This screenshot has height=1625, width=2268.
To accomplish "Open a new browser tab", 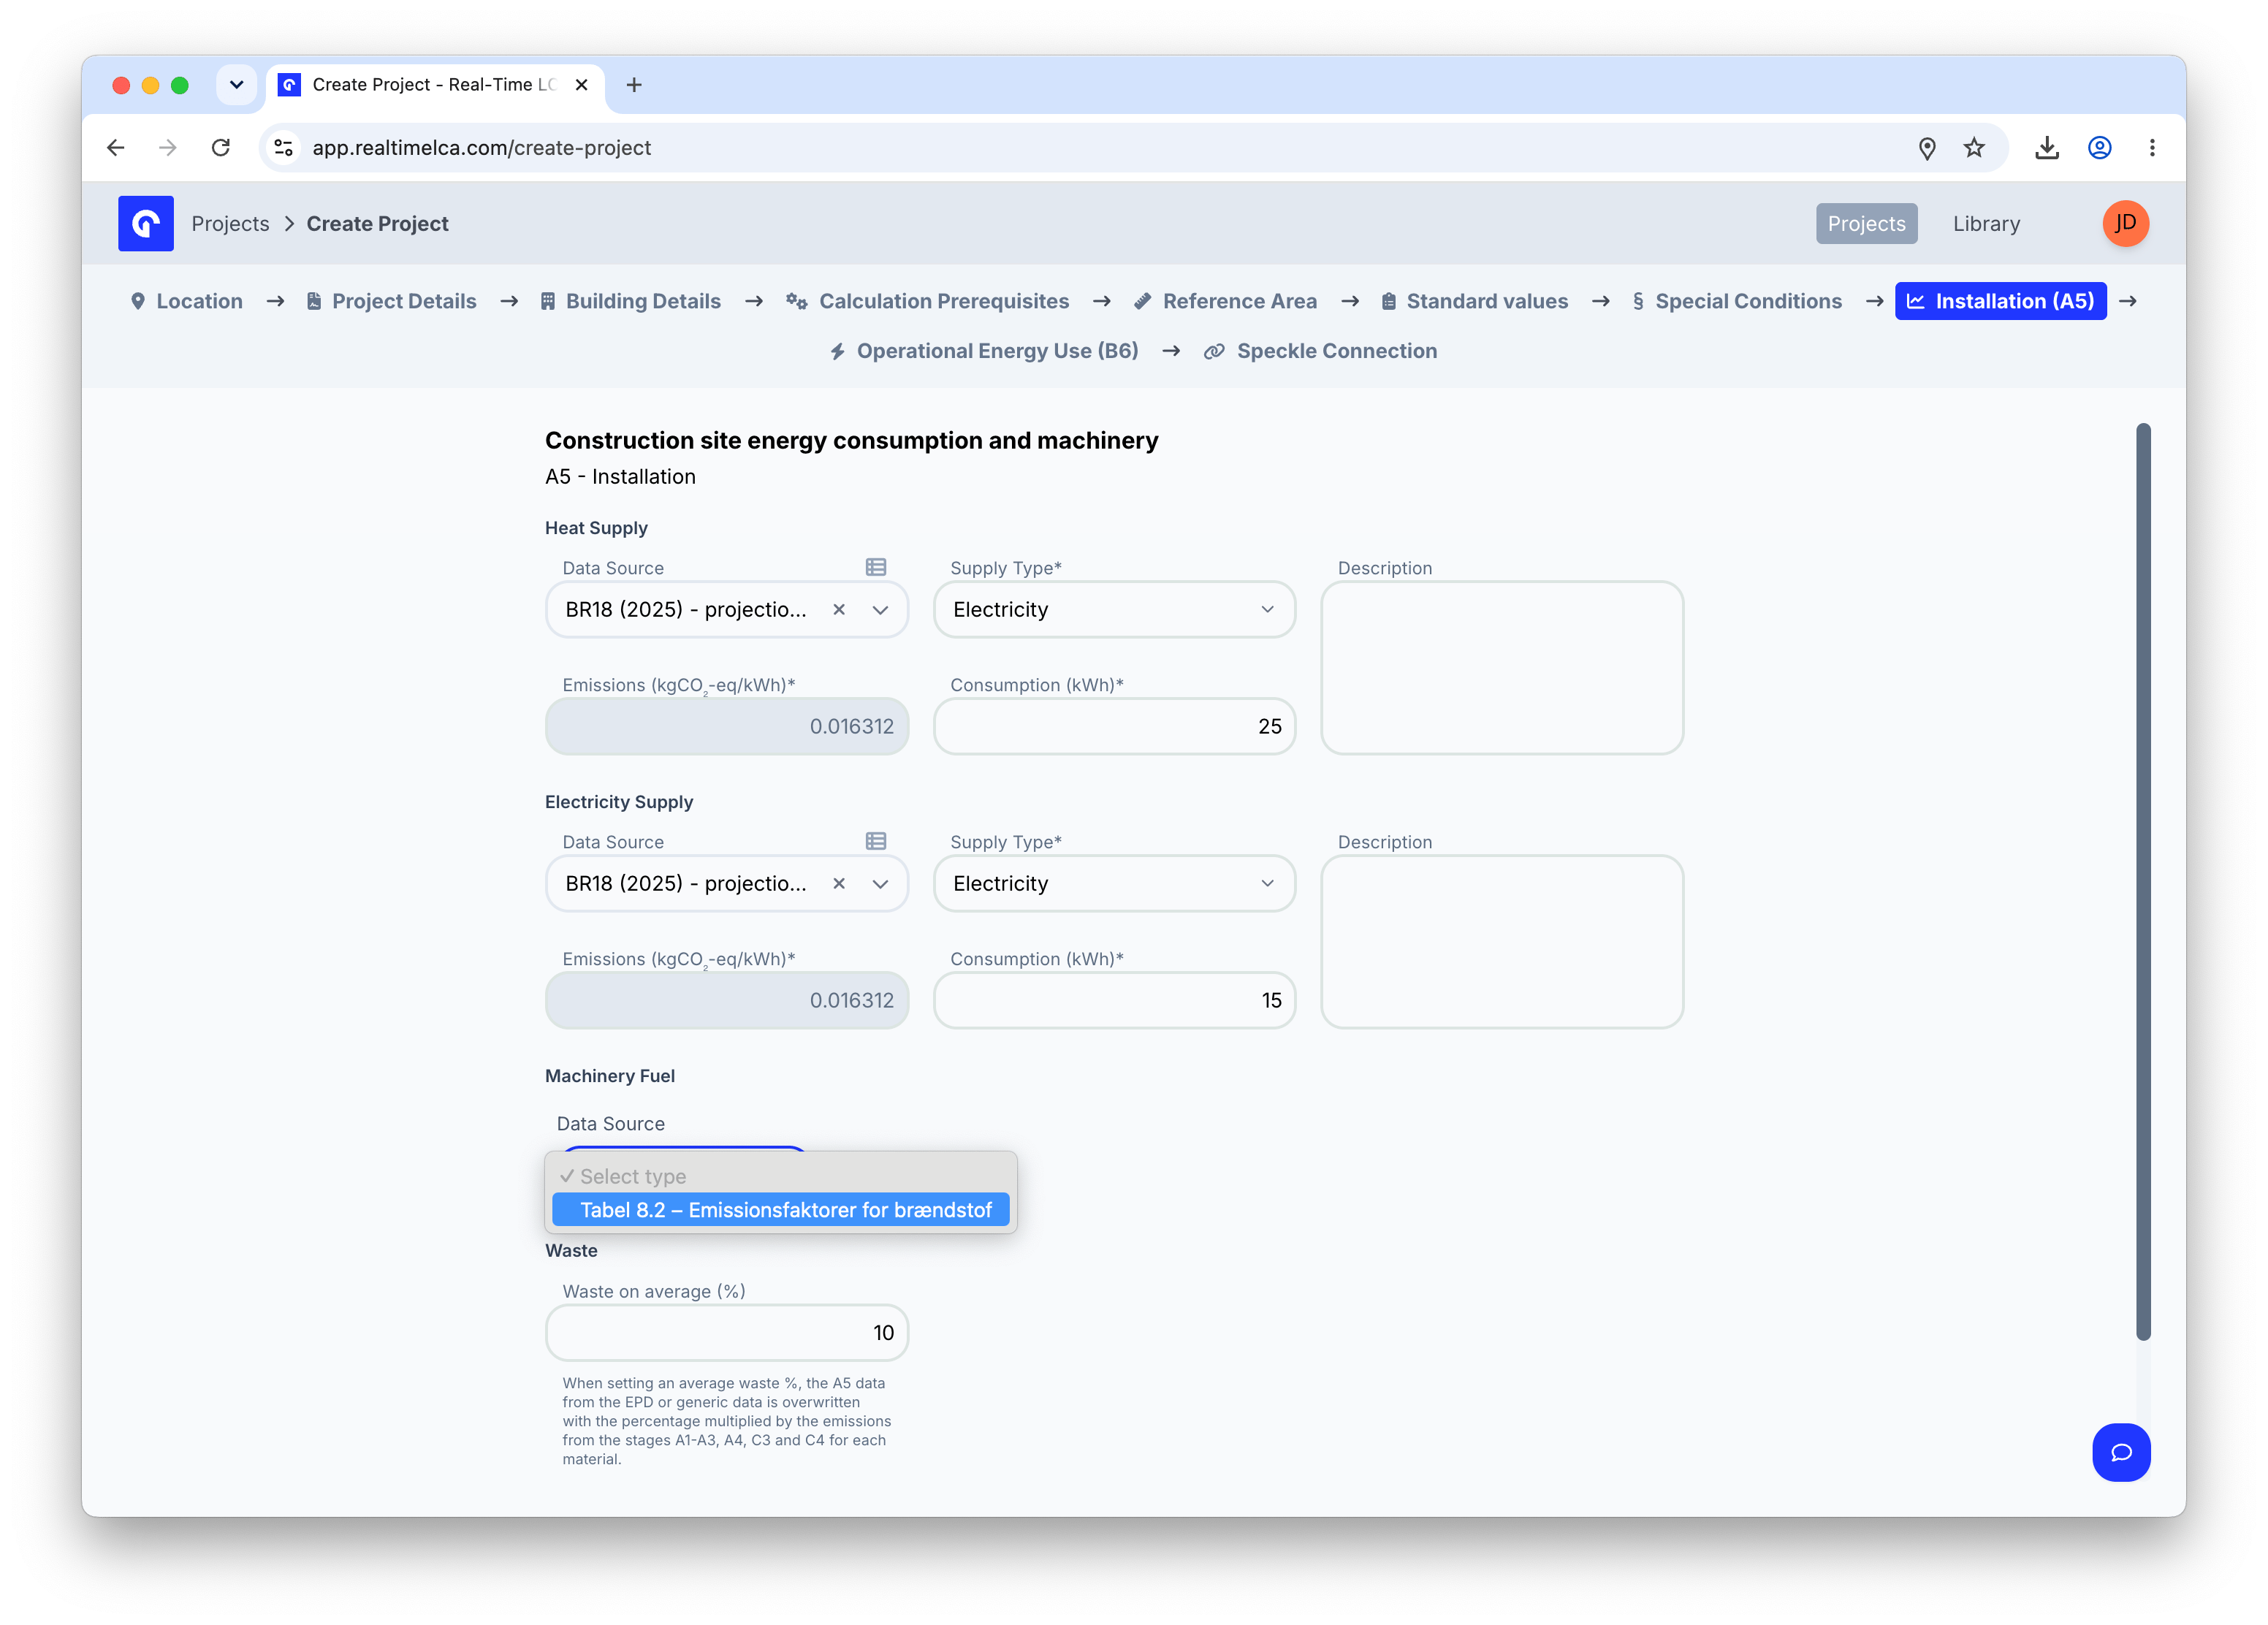I will pos(634,85).
